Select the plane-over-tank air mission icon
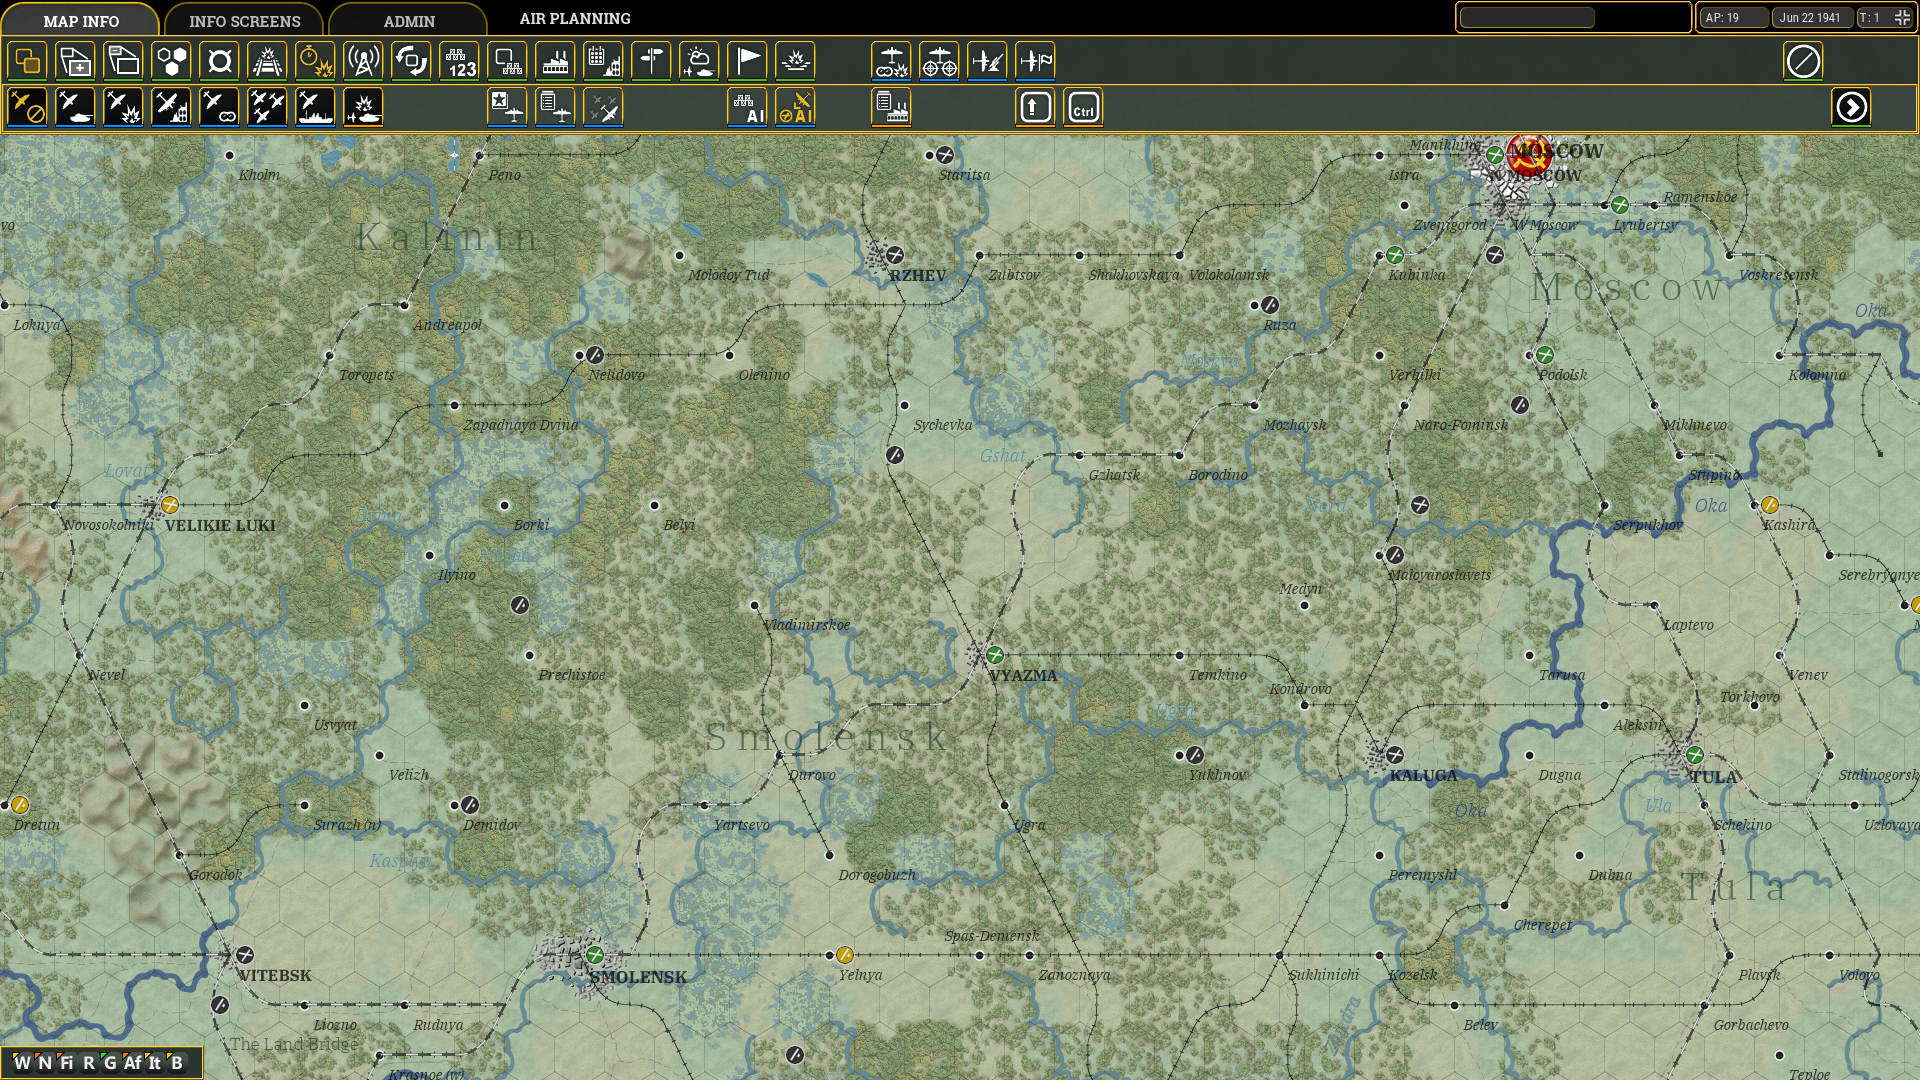1920x1080 pixels. (x=75, y=107)
